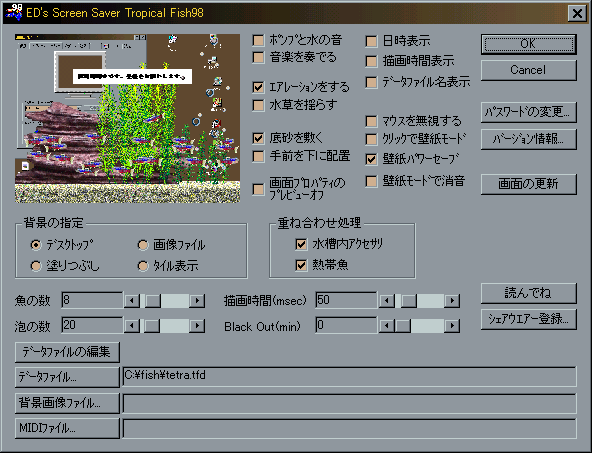Image resolution: width=592 pixels, height=453 pixels.
Task: Click 画面の更新 button
Action: coord(529,184)
